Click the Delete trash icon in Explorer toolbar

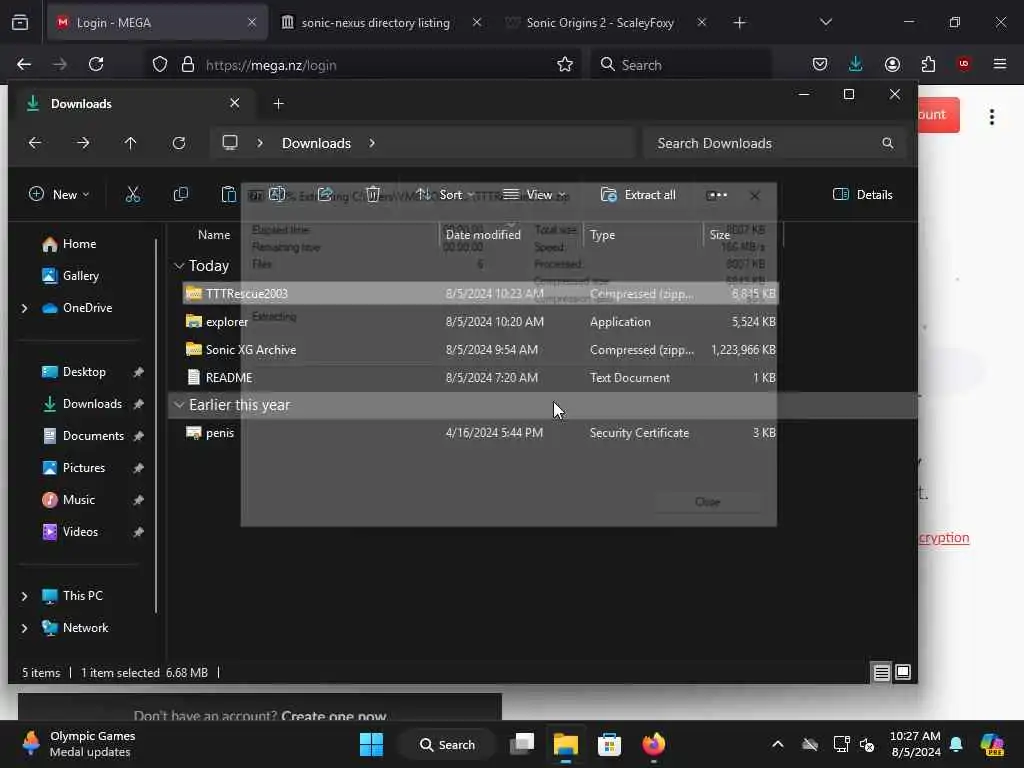pos(373,195)
